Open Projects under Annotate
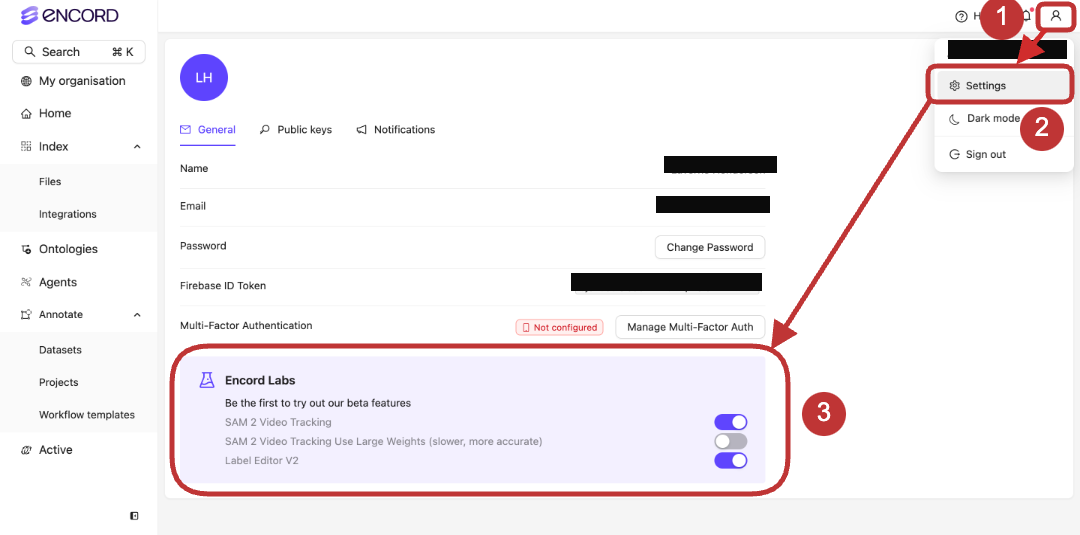Screen dimensions: 1080x535 click(x=59, y=382)
